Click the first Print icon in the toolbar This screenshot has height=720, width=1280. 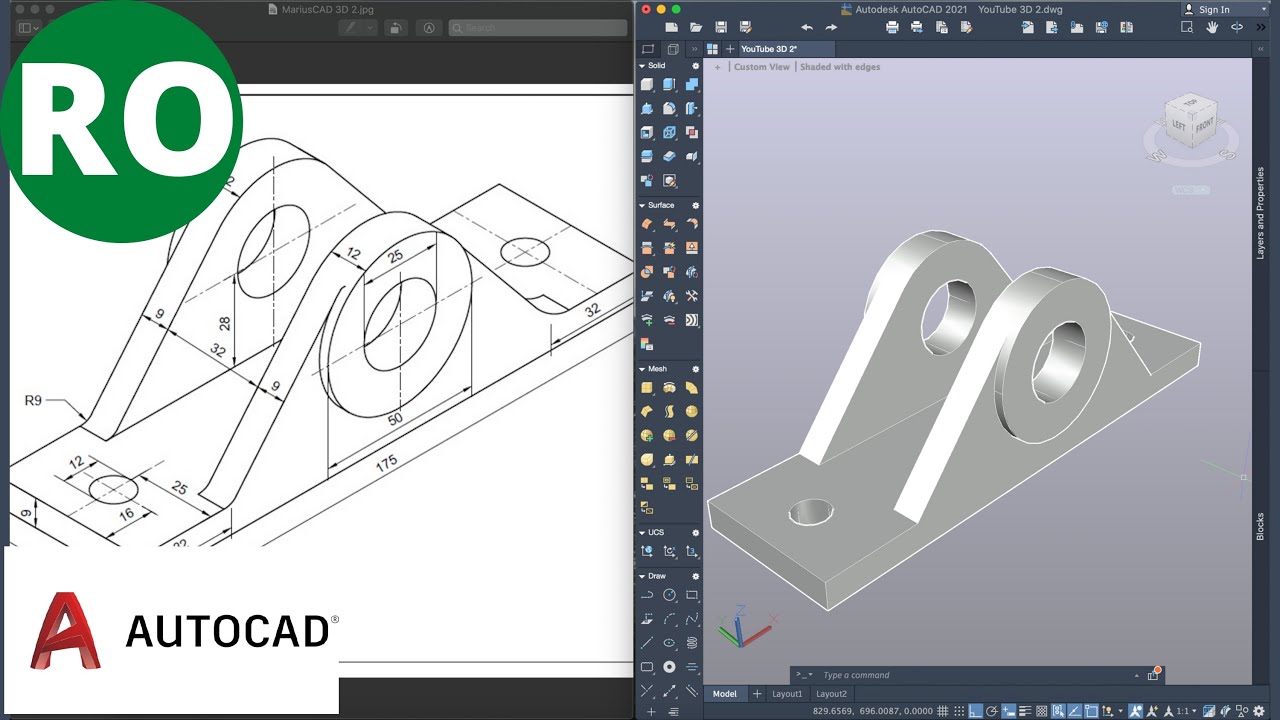click(892, 27)
